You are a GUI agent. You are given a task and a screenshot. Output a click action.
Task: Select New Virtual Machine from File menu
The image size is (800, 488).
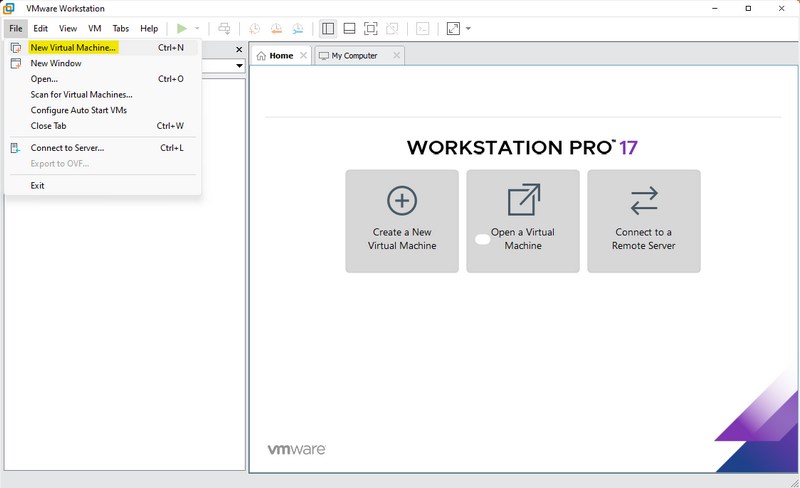(73, 47)
